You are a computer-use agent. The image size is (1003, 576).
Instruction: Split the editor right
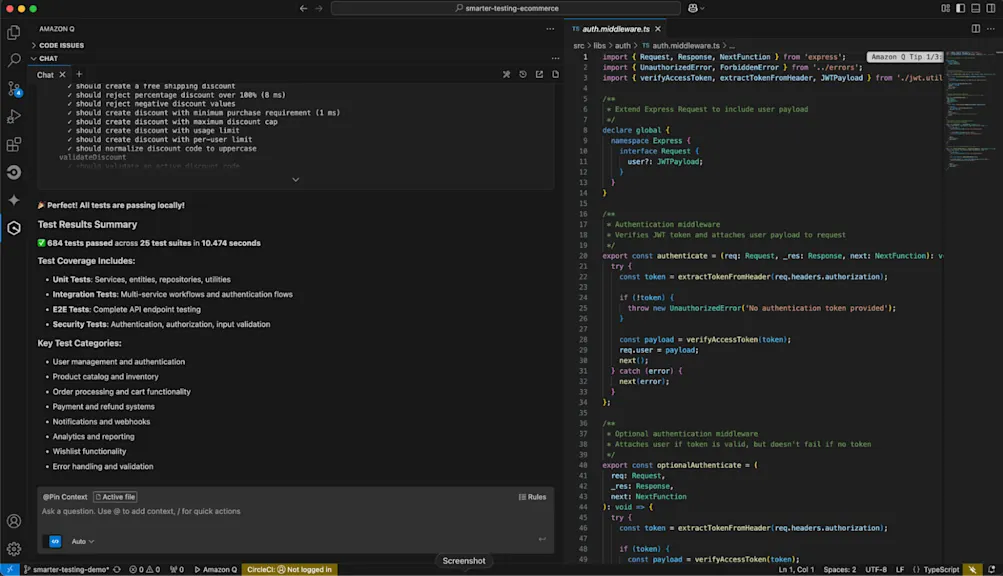pos(976,29)
